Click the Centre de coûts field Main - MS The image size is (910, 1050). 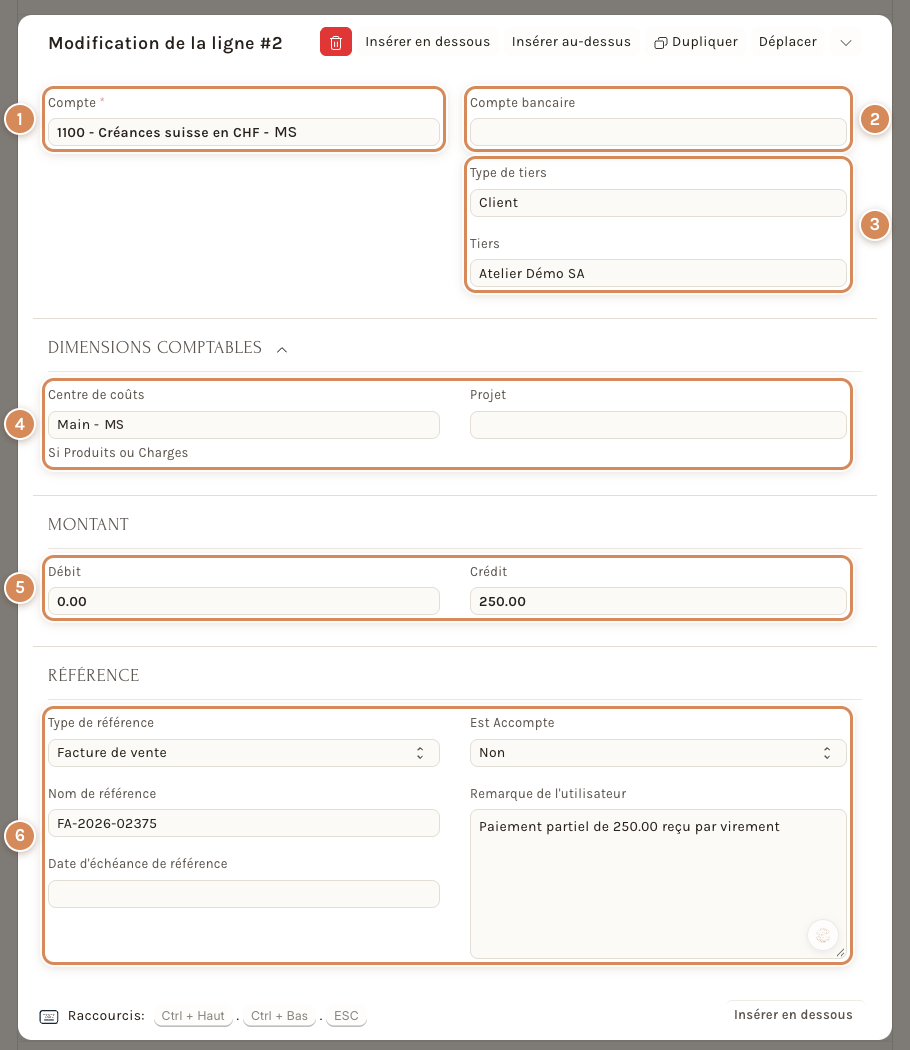[x=244, y=425]
